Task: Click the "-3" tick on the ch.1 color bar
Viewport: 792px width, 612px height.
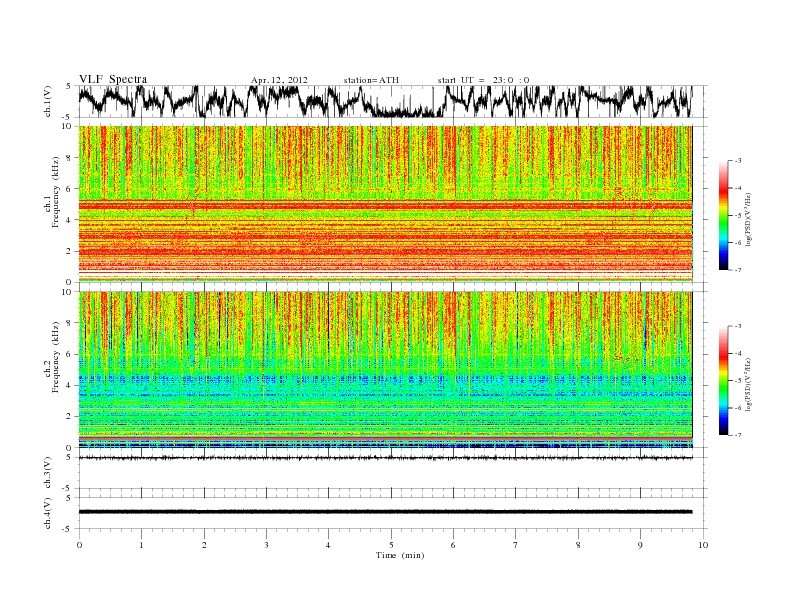Action: click(738, 161)
